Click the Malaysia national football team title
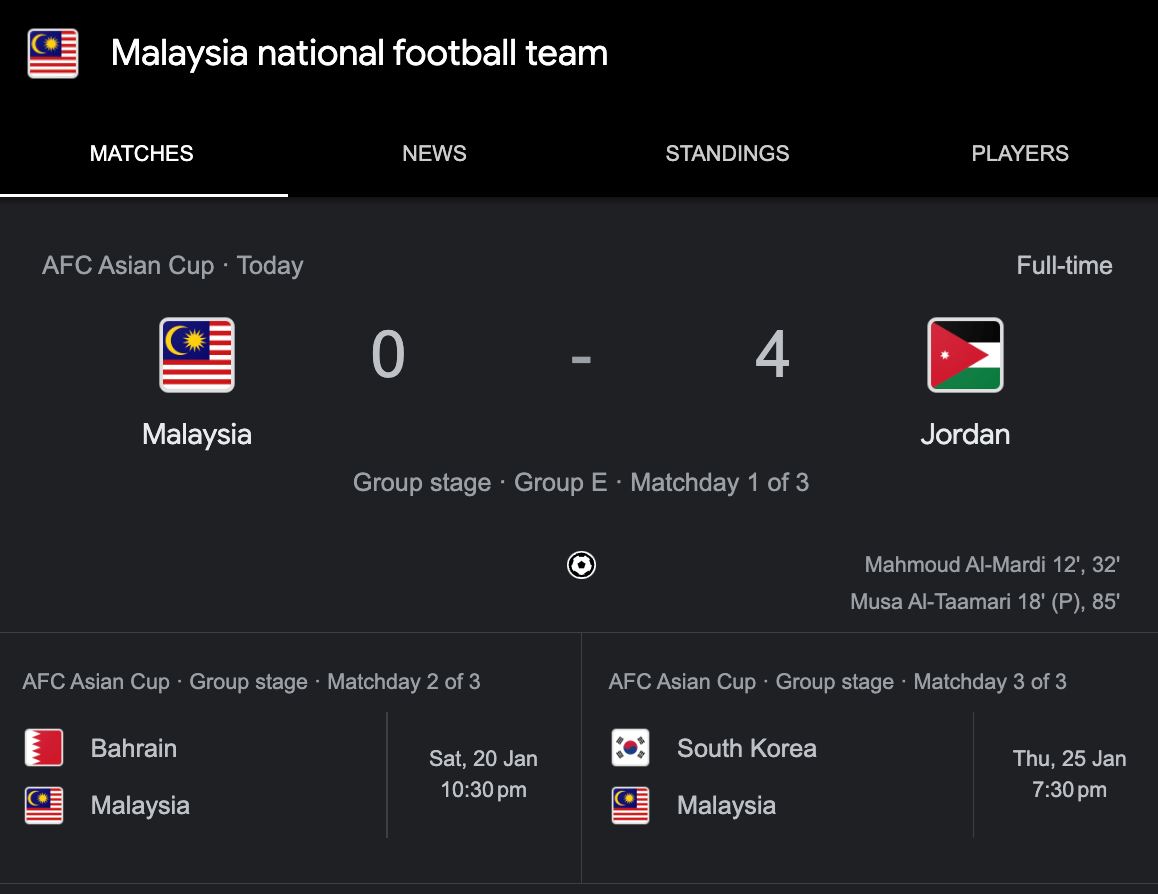This screenshot has width=1158, height=894. tap(358, 53)
